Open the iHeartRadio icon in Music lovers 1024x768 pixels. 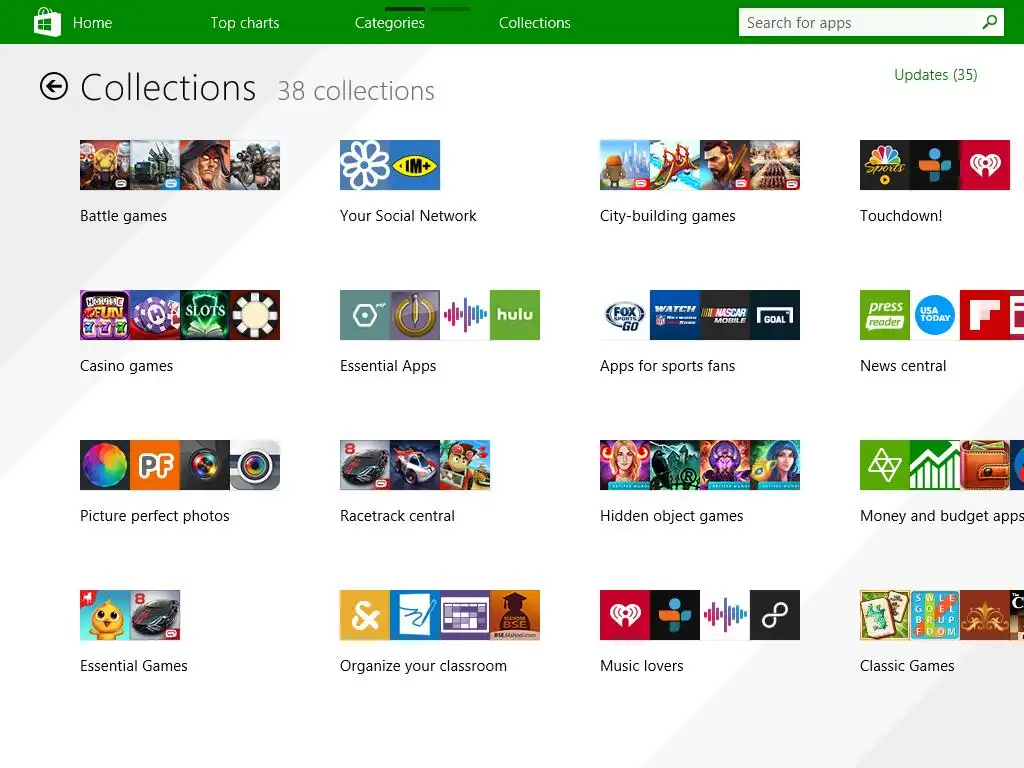[625, 615]
